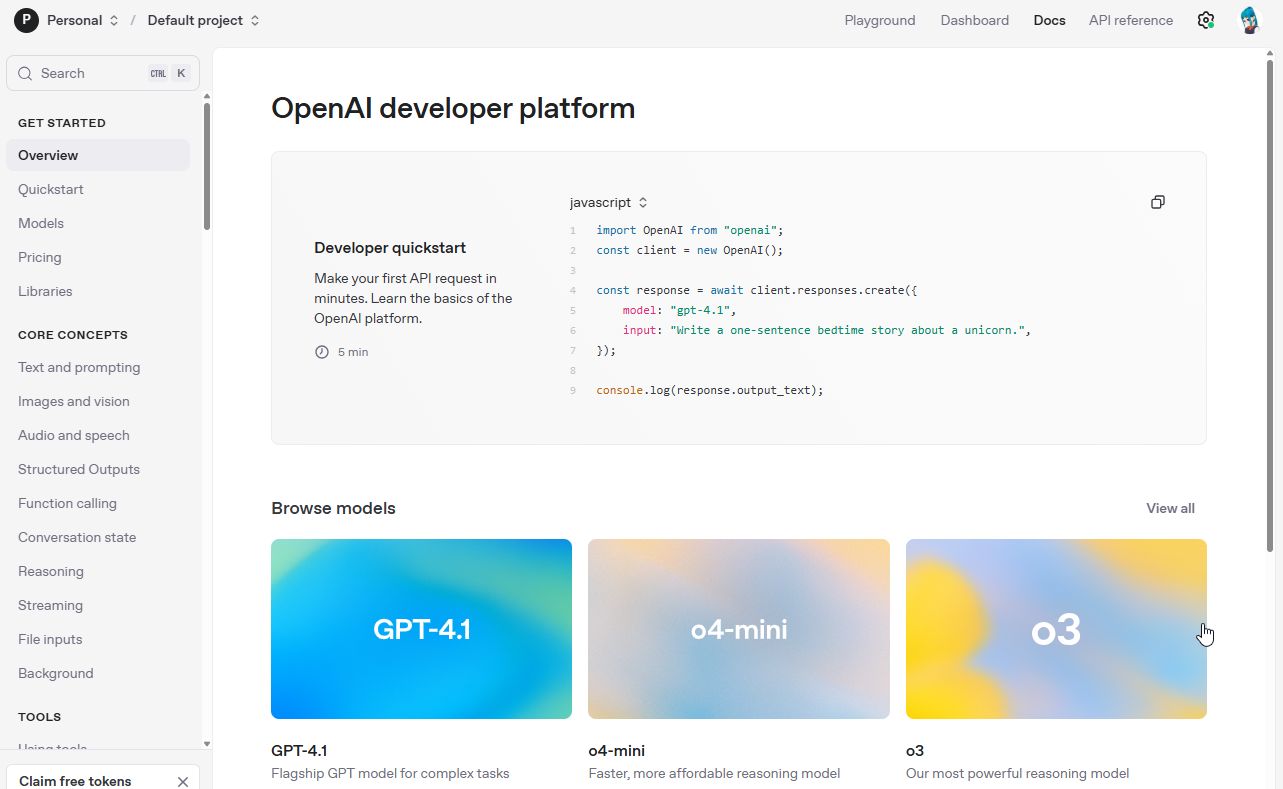This screenshot has height=789, width=1283.
Task: Select Function calling in sidebar
Action: [67, 503]
